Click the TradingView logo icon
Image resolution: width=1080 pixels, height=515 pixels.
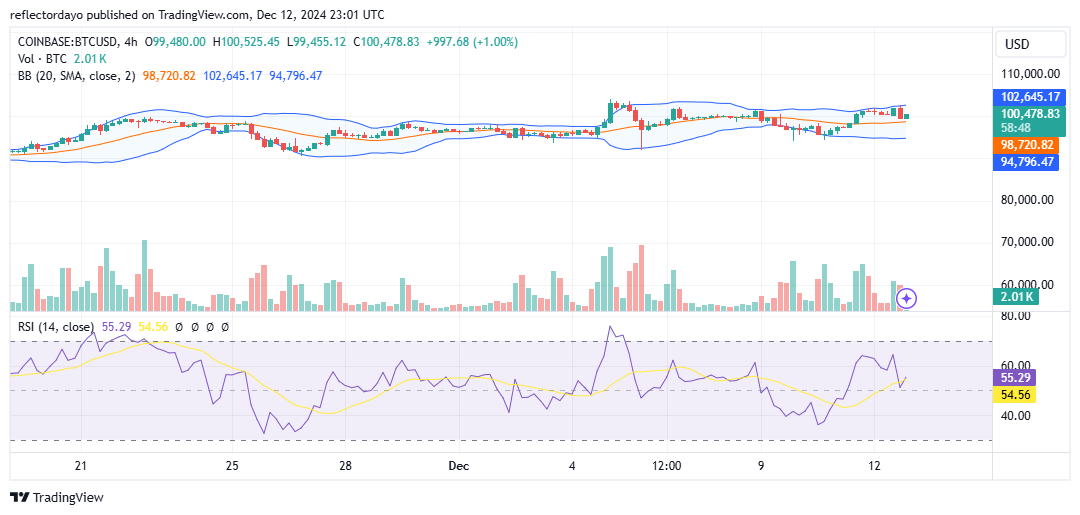(19, 497)
